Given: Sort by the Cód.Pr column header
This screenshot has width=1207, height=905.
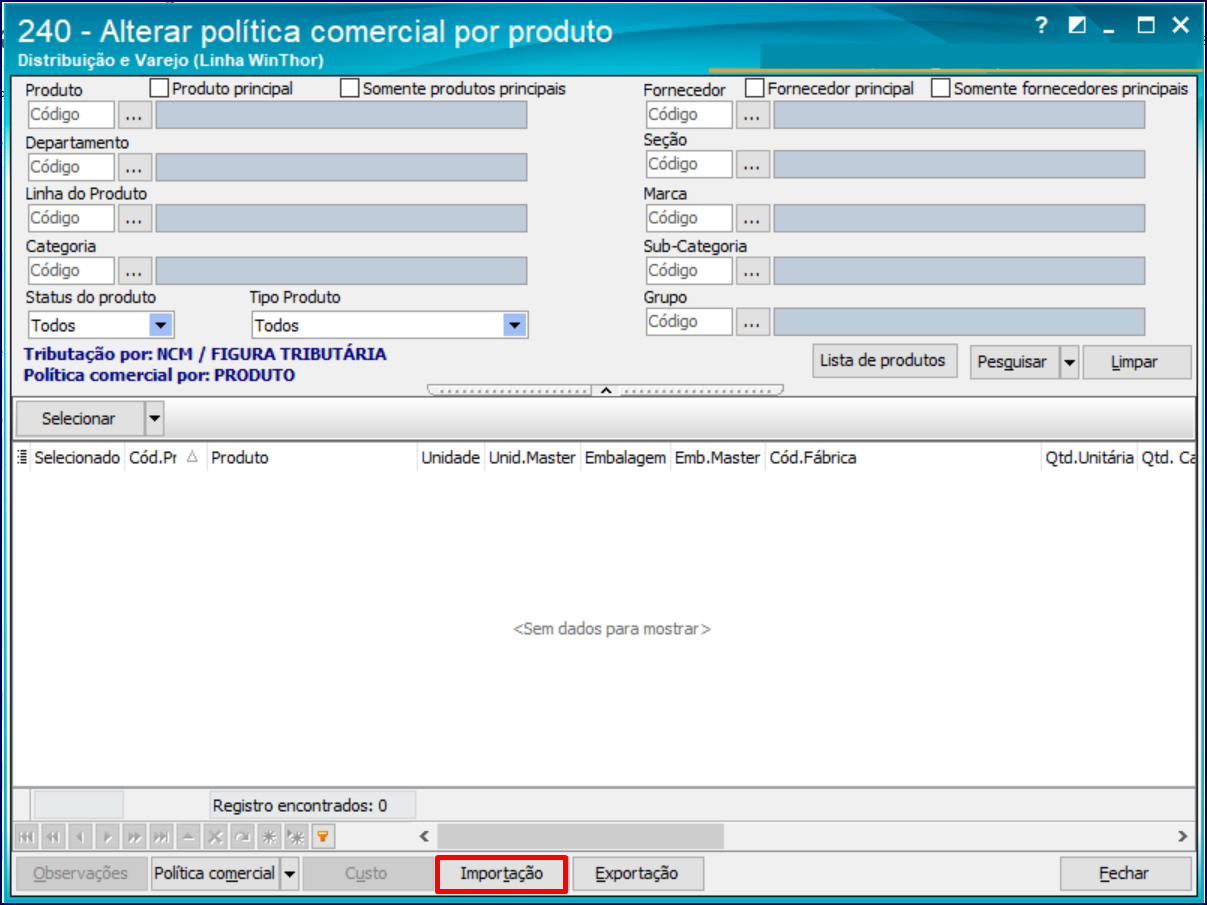Looking at the screenshot, I should 165,458.
